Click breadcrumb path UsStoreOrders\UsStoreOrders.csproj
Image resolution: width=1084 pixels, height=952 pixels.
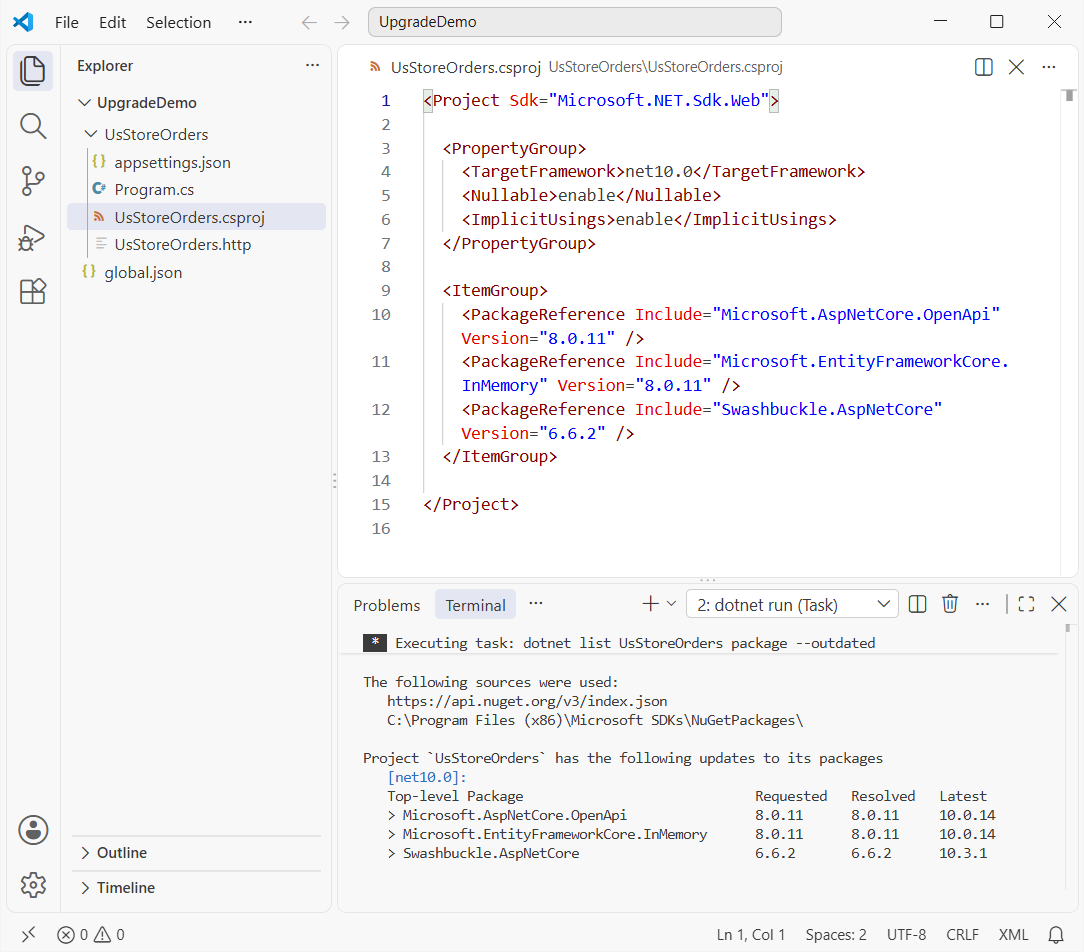click(666, 67)
